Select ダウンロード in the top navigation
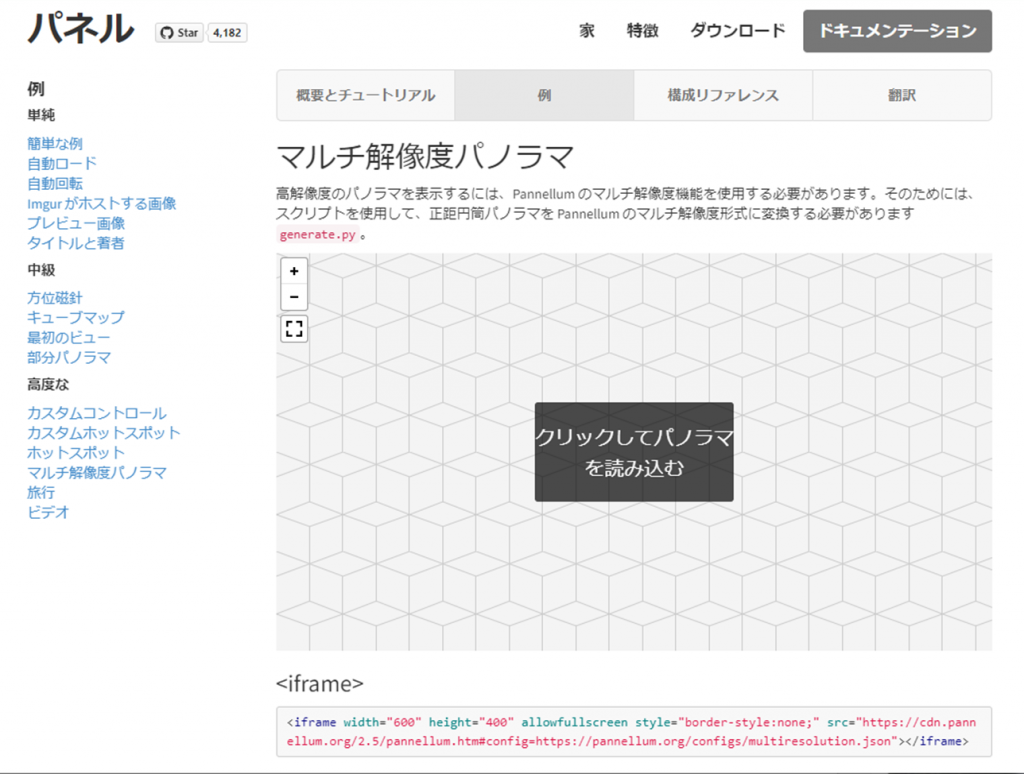Screen dimensions: 1024x774 (x=737, y=31)
